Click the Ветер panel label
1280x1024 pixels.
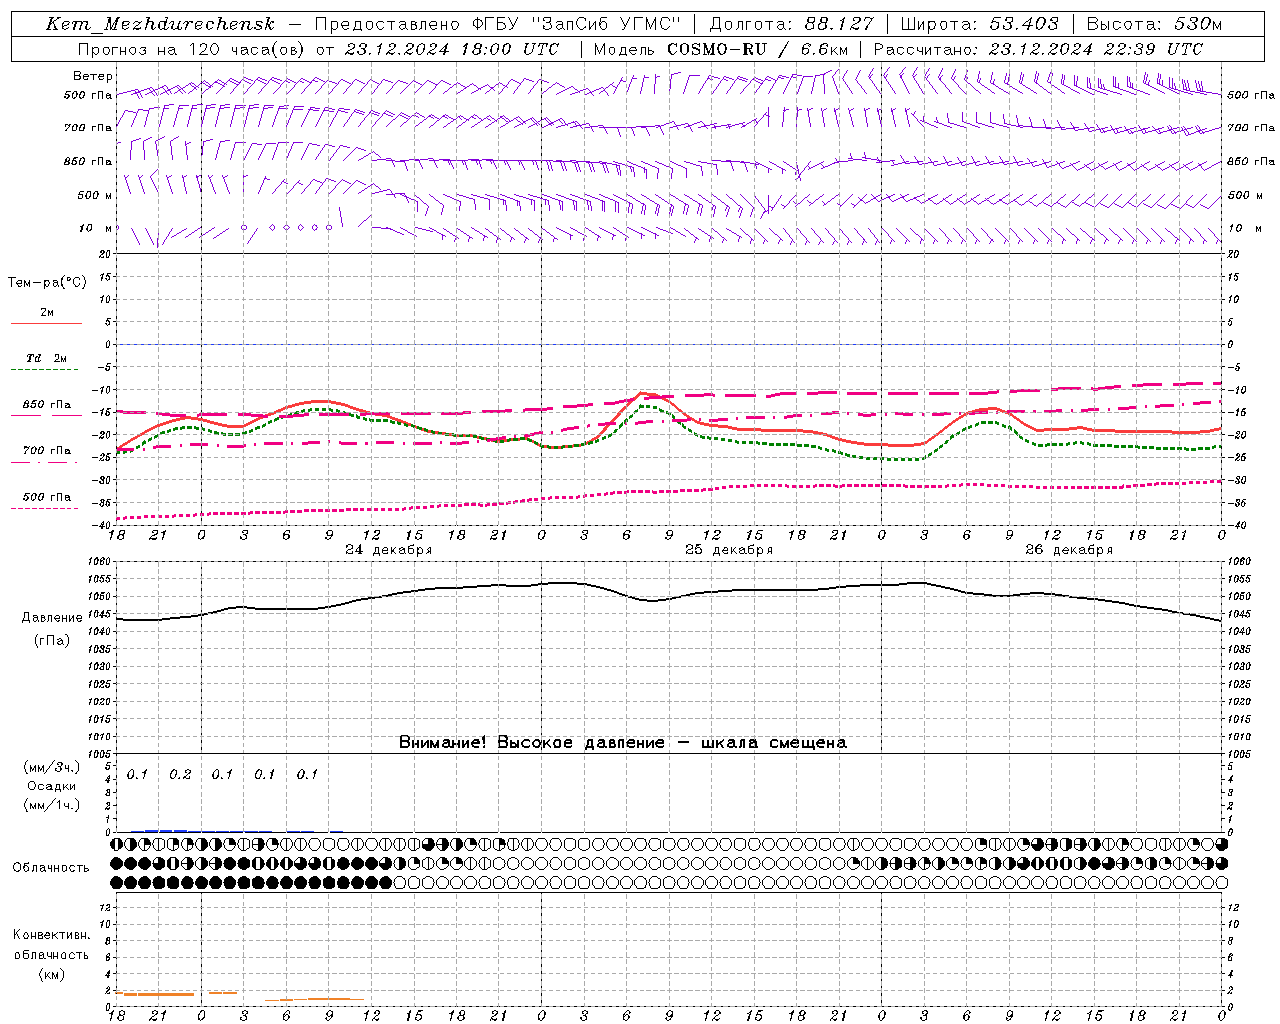93,76
